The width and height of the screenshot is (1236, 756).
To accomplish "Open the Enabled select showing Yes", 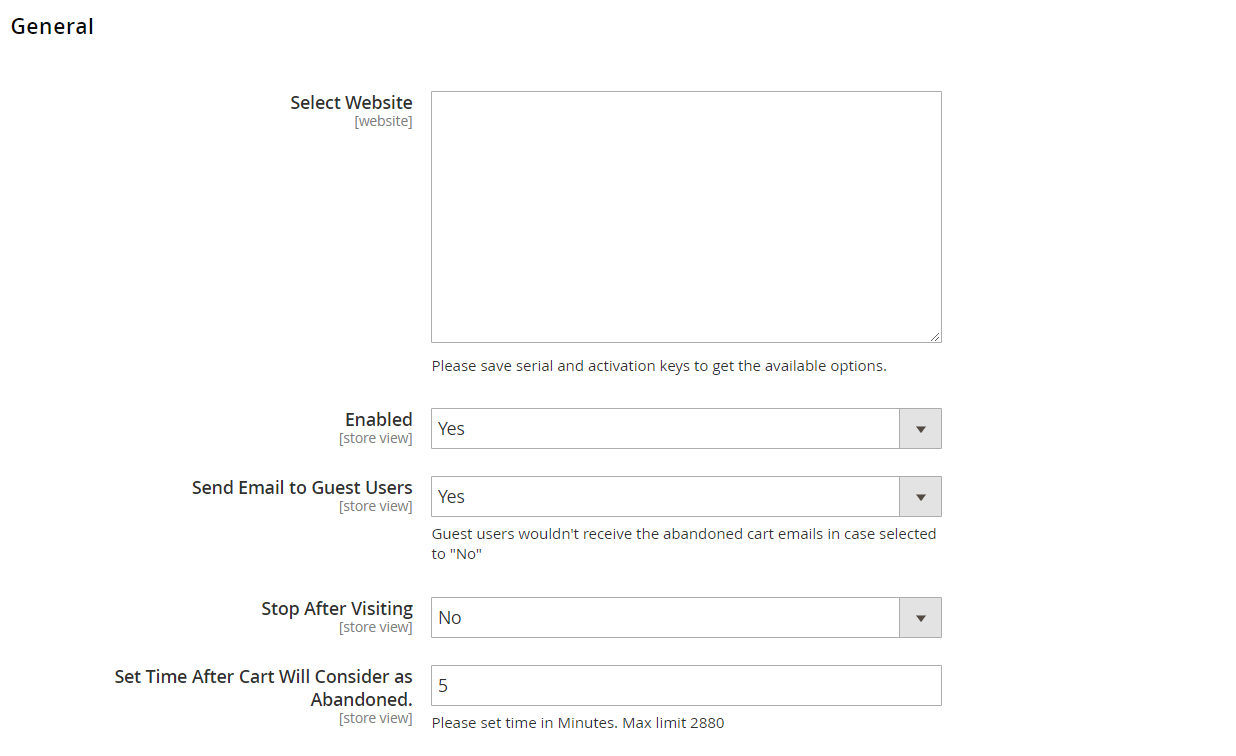I will click(x=665, y=429).
